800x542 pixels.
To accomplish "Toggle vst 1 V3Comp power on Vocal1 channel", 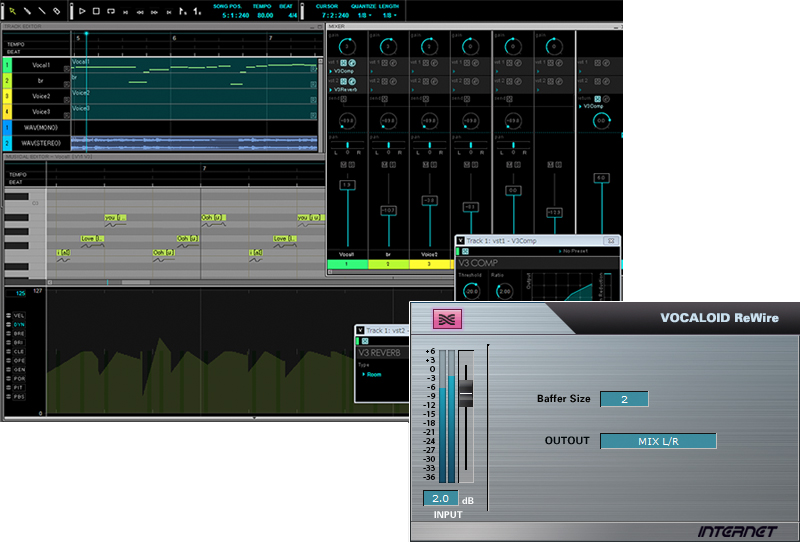I will point(345,62).
